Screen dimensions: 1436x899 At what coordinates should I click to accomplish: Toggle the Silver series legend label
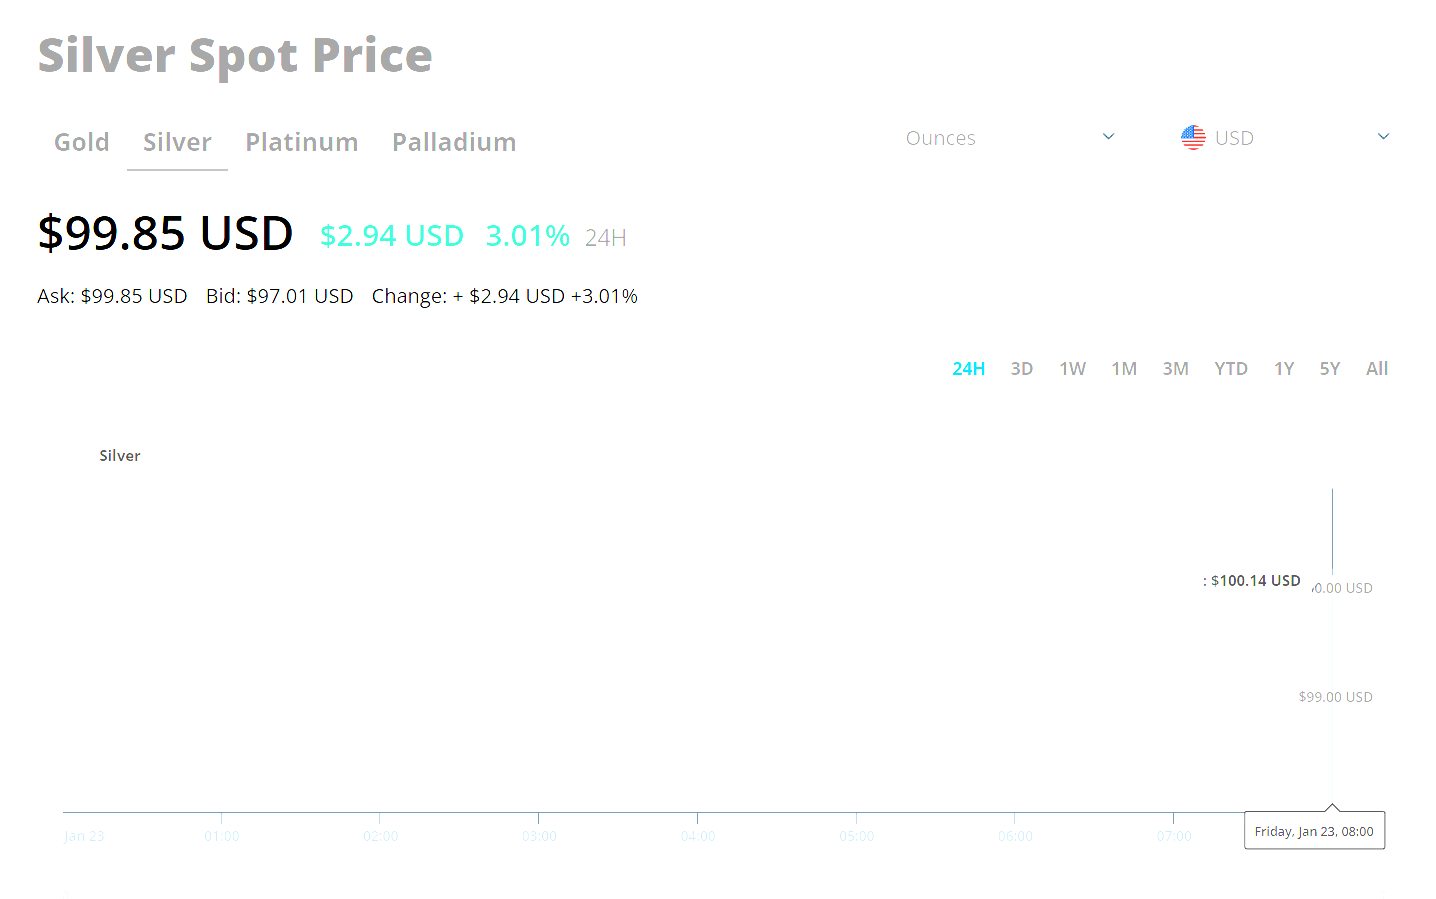click(120, 456)
